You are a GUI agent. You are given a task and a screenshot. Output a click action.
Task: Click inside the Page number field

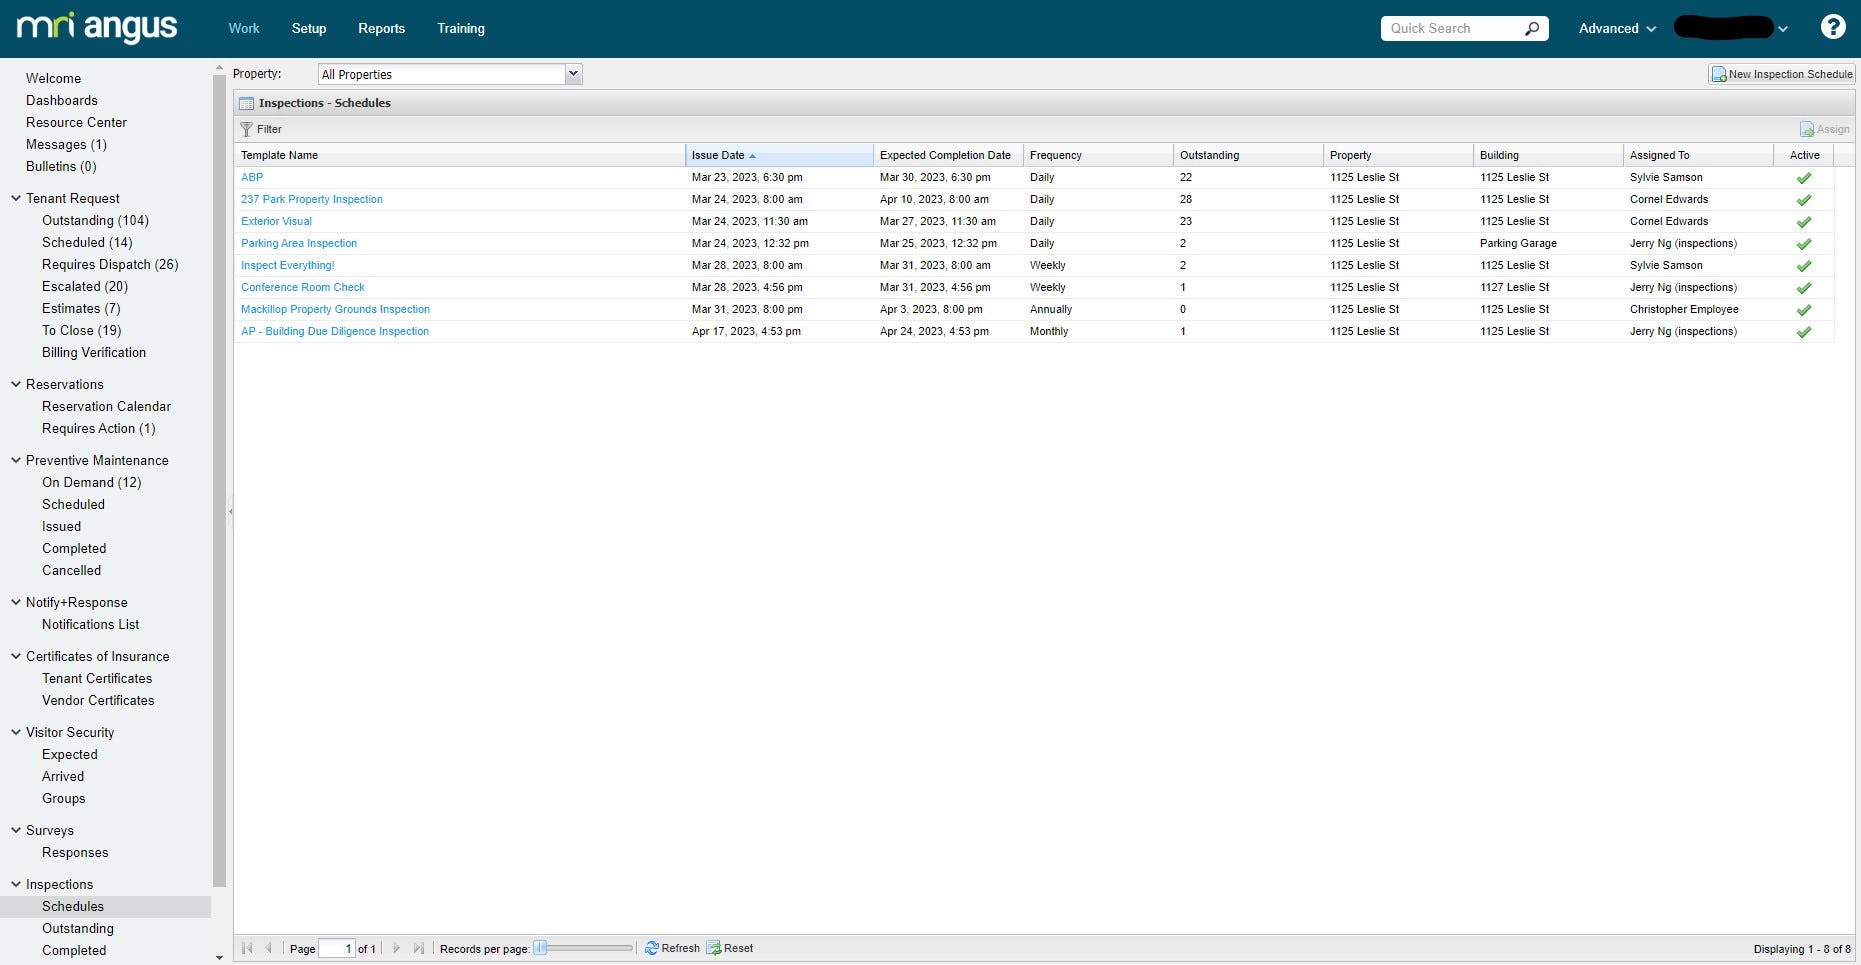point(338,948)
